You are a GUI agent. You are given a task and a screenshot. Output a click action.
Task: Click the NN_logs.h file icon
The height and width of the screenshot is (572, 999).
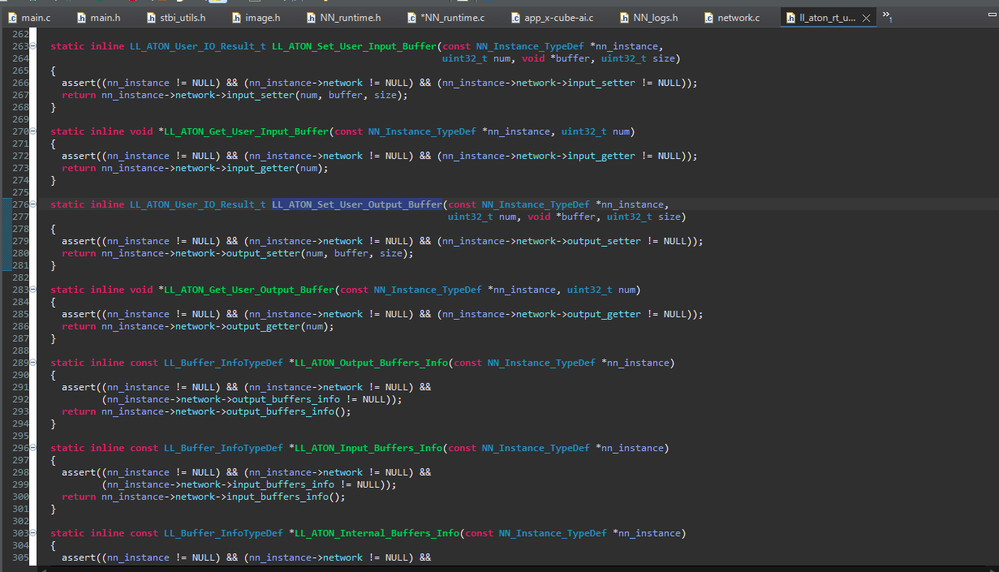pyautogui.click(x=624, y=18)
